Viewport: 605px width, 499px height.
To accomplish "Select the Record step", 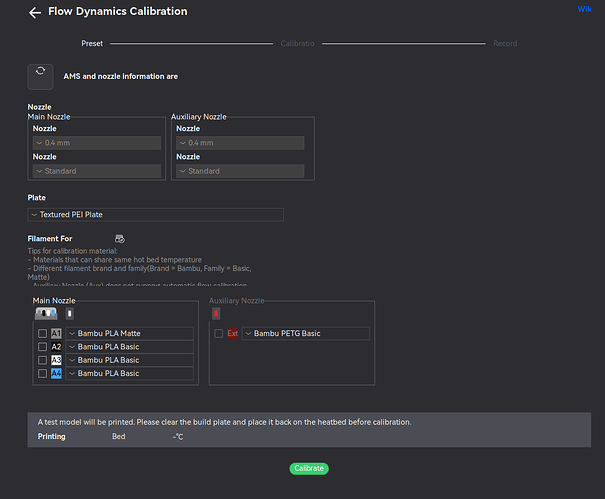I will tap(505, 43).
